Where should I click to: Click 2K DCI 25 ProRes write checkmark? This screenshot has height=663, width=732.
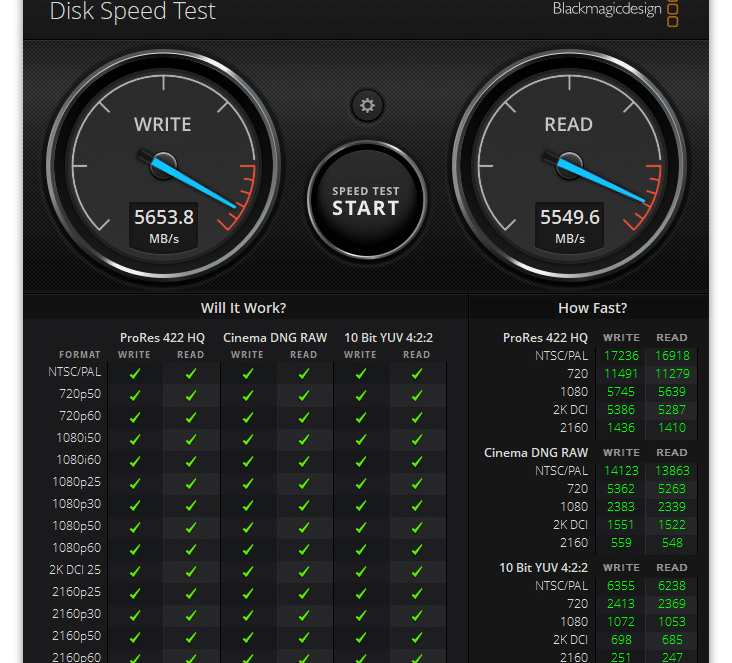pos(135,571)
